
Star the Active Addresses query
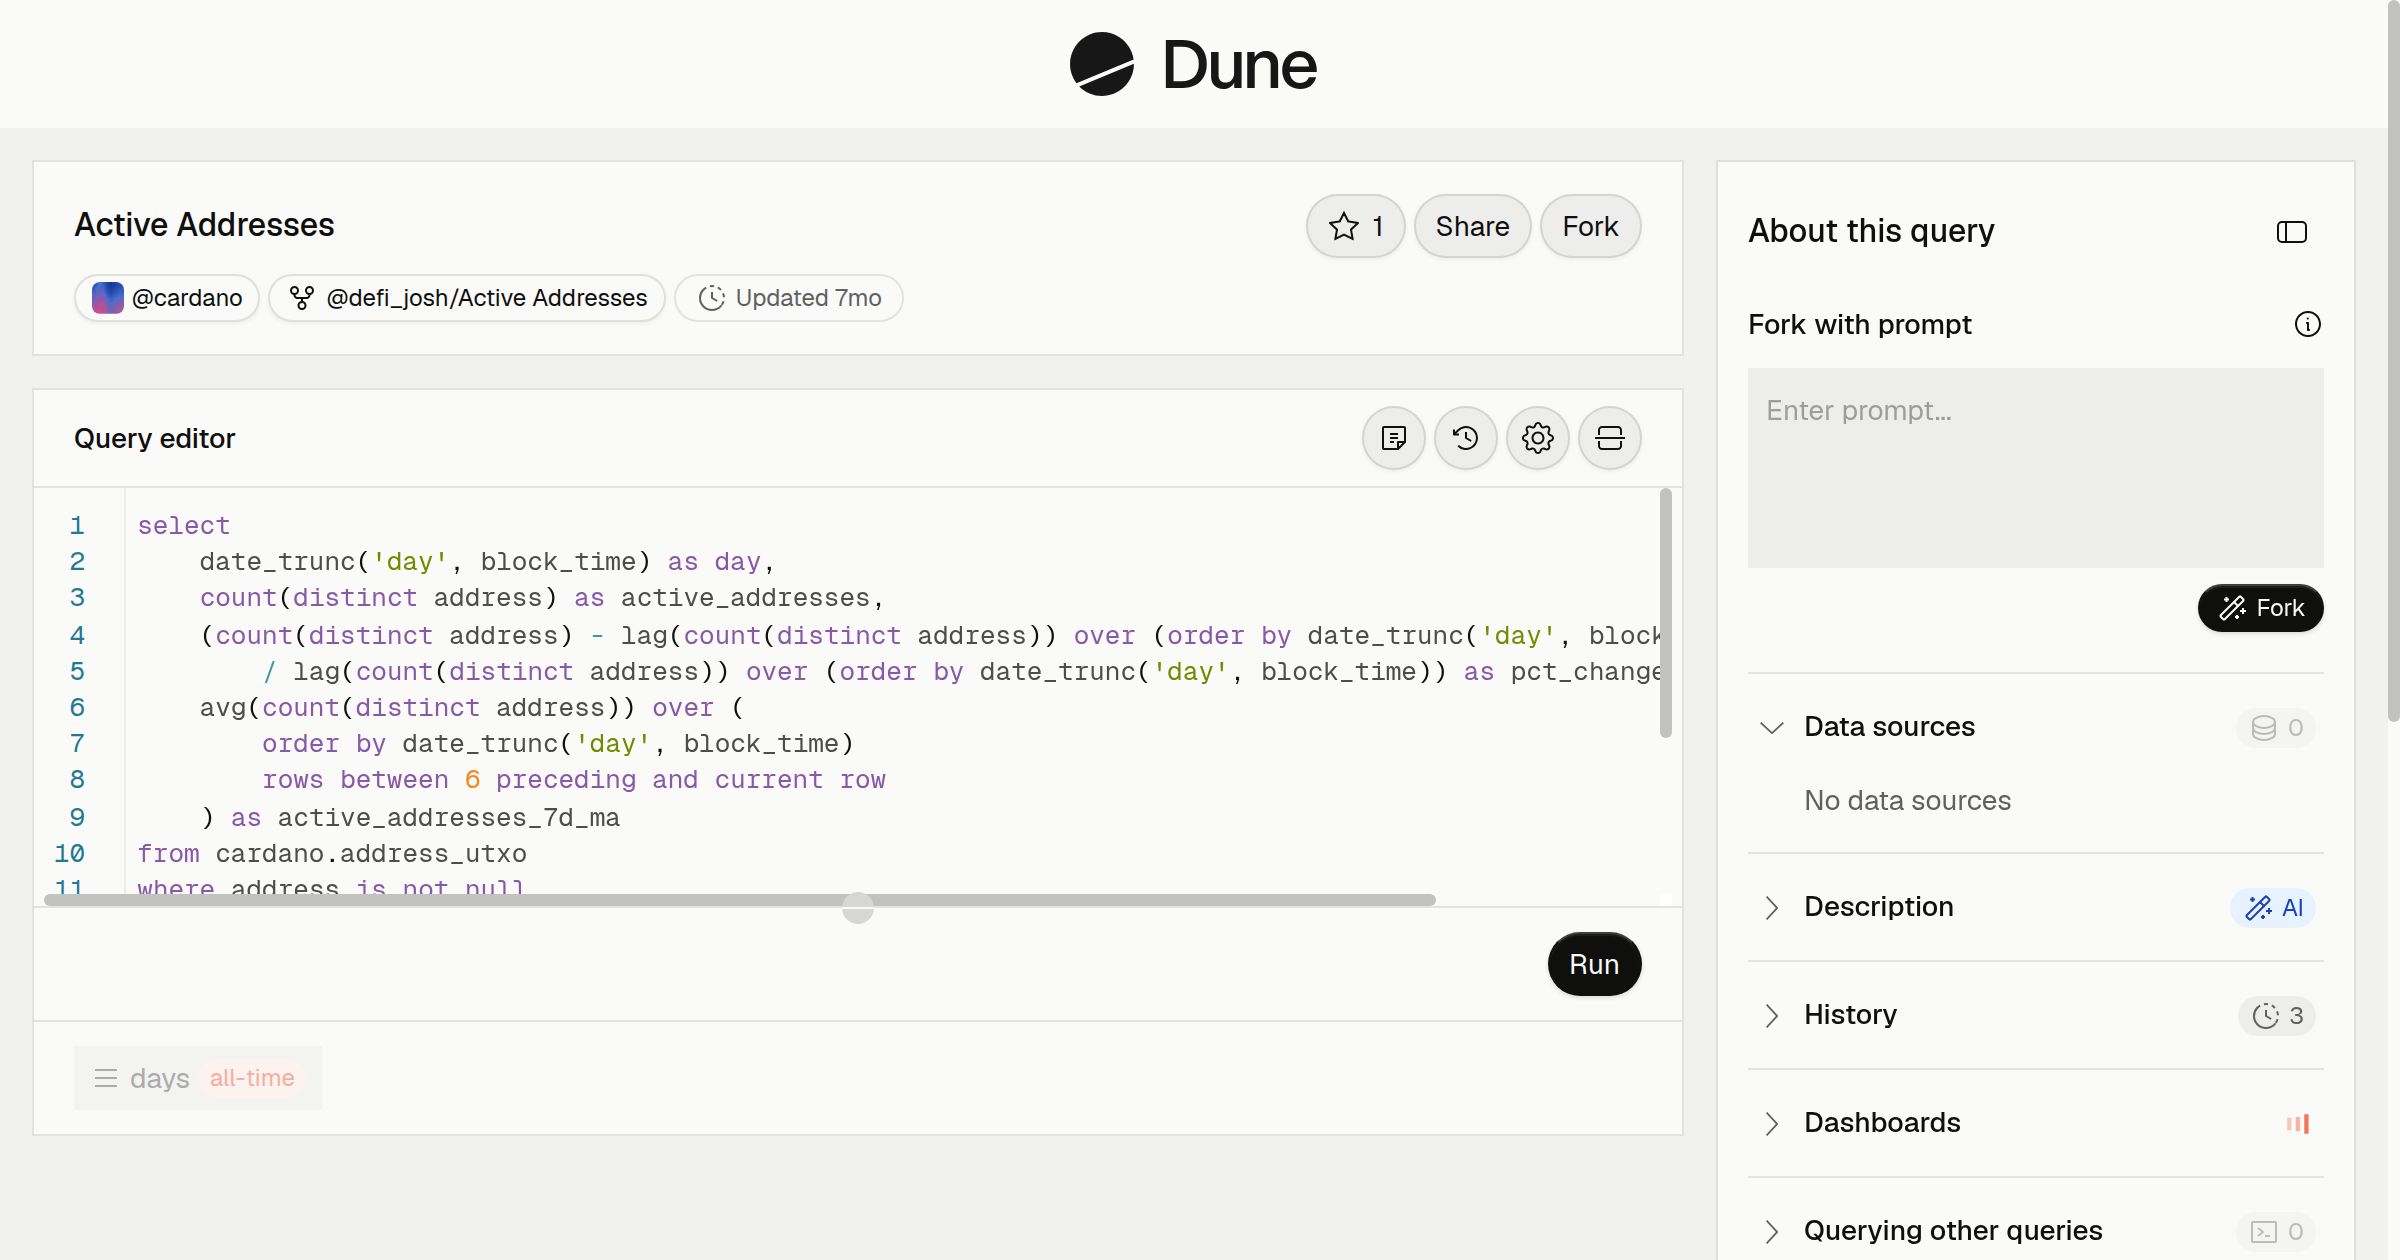click(1355, 226)
